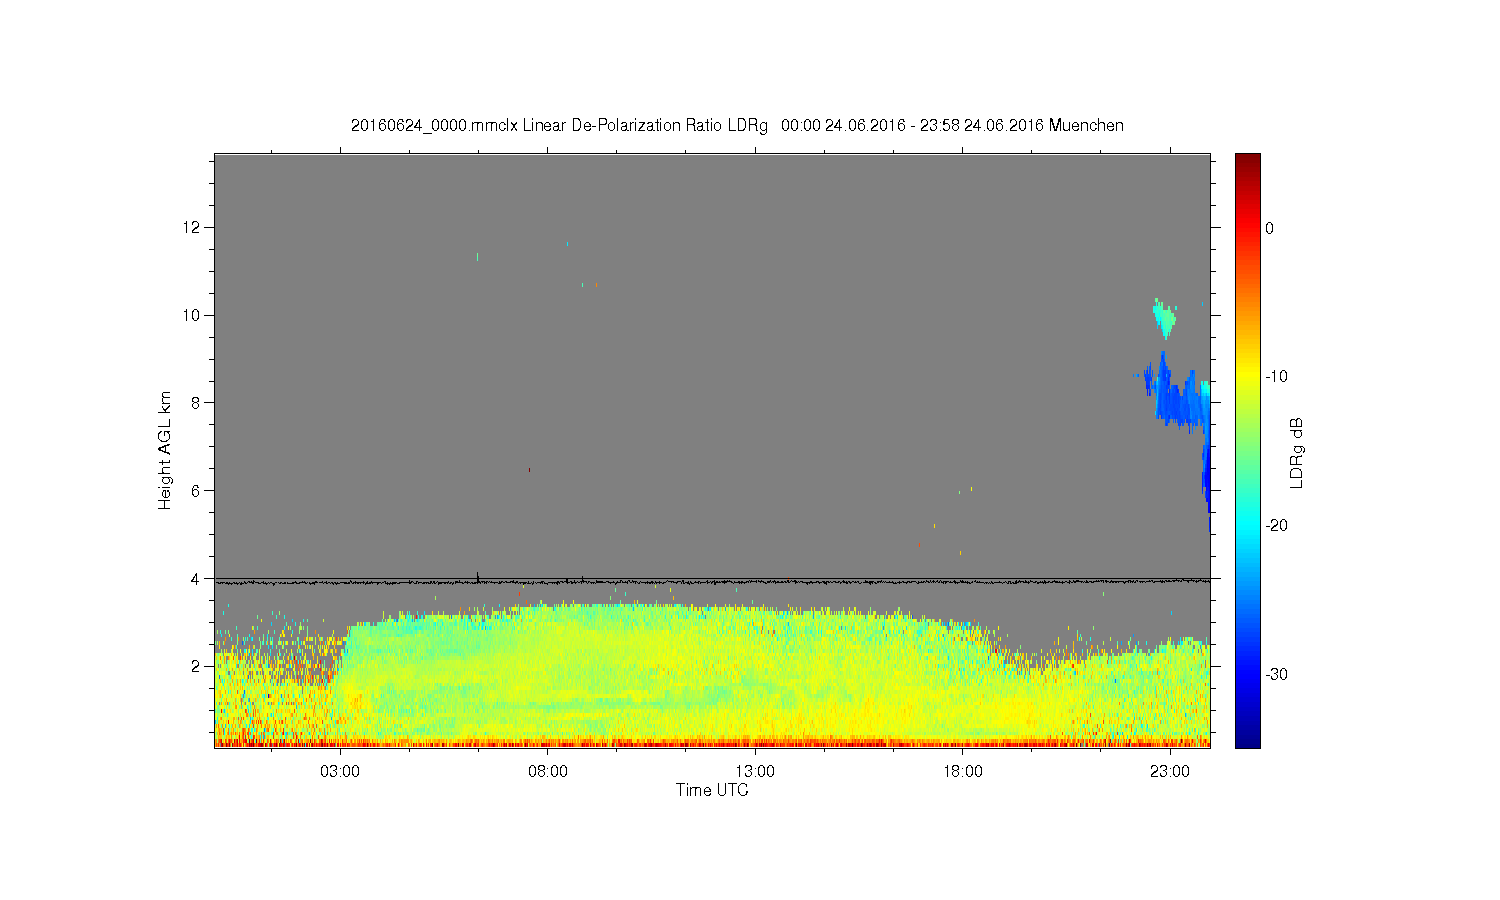This screenshot has height=900, width=1500.
Task: Click the 03:00 time tick label
Action: [341, 772]
